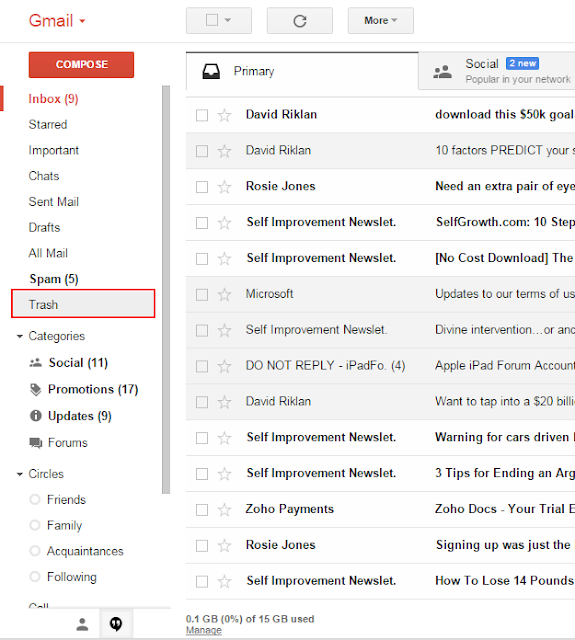Open the Starred folder
575x640 pixels.
48,124
